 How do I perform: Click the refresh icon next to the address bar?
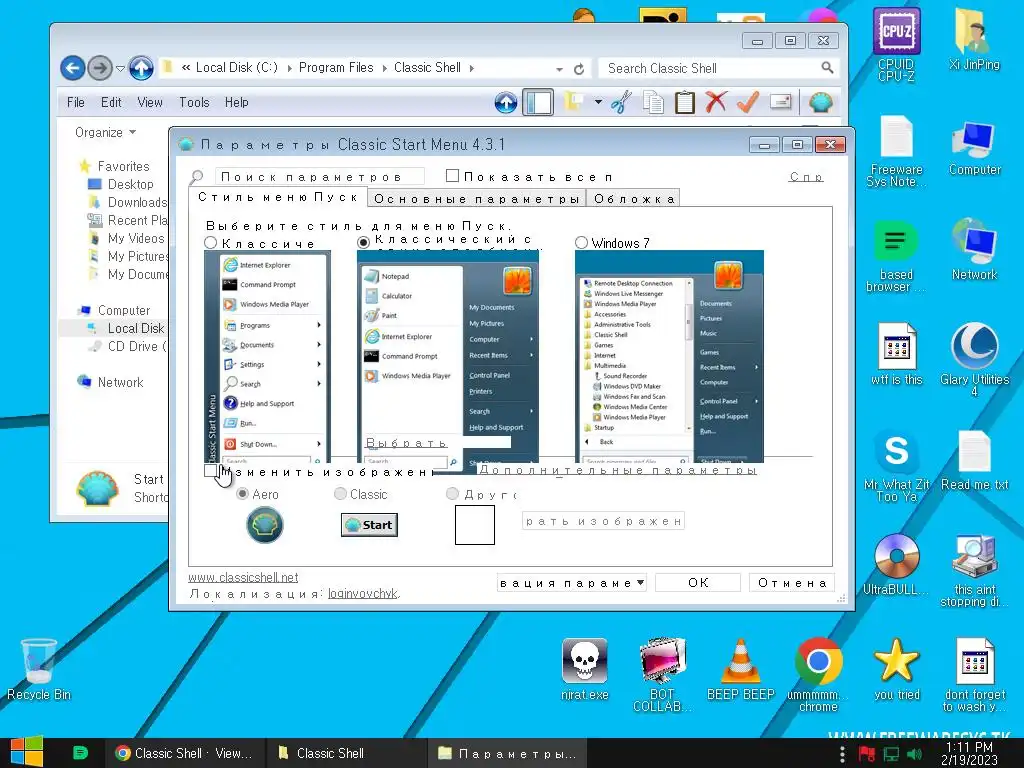point(579,69)
